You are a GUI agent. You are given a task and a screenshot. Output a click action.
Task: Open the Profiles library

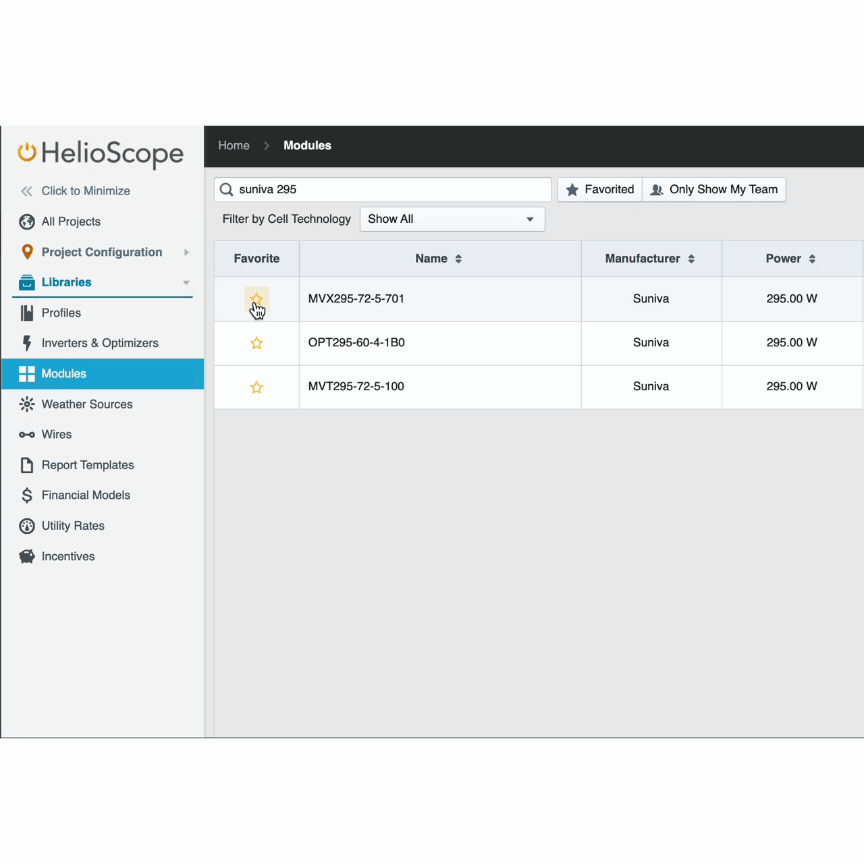[61, 313]
